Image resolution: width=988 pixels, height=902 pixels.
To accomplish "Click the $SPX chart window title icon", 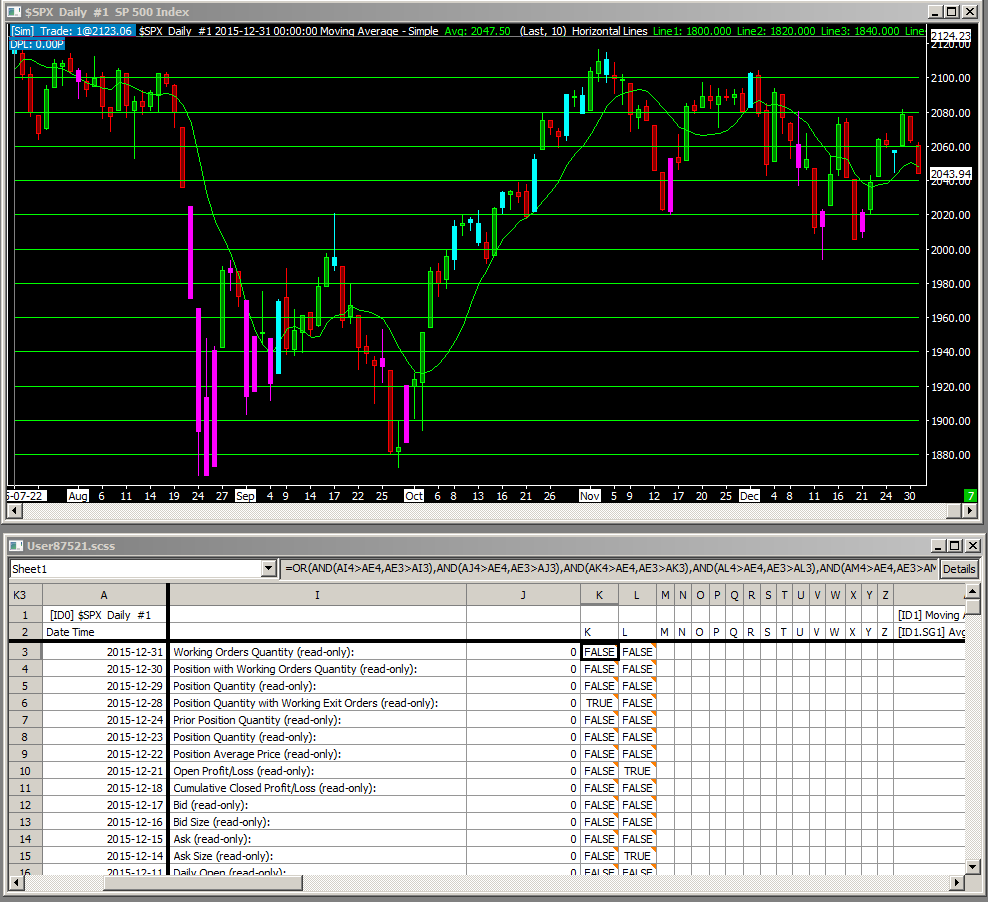I will (13, 12).
